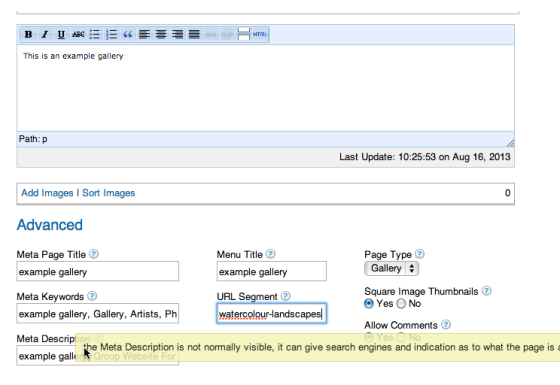Focus the URL Segment field
This screenshot has width=560, height=385.
click(271, 314)
